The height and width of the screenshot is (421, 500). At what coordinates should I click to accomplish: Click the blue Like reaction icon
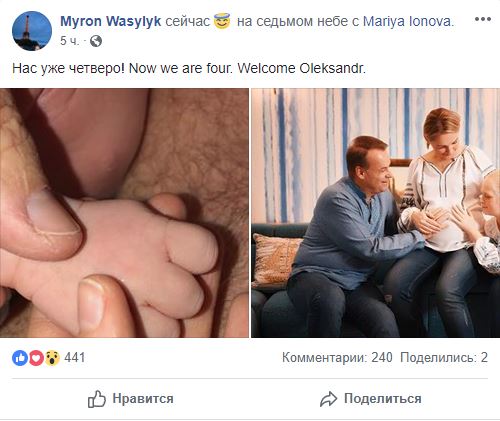[20, 358]
